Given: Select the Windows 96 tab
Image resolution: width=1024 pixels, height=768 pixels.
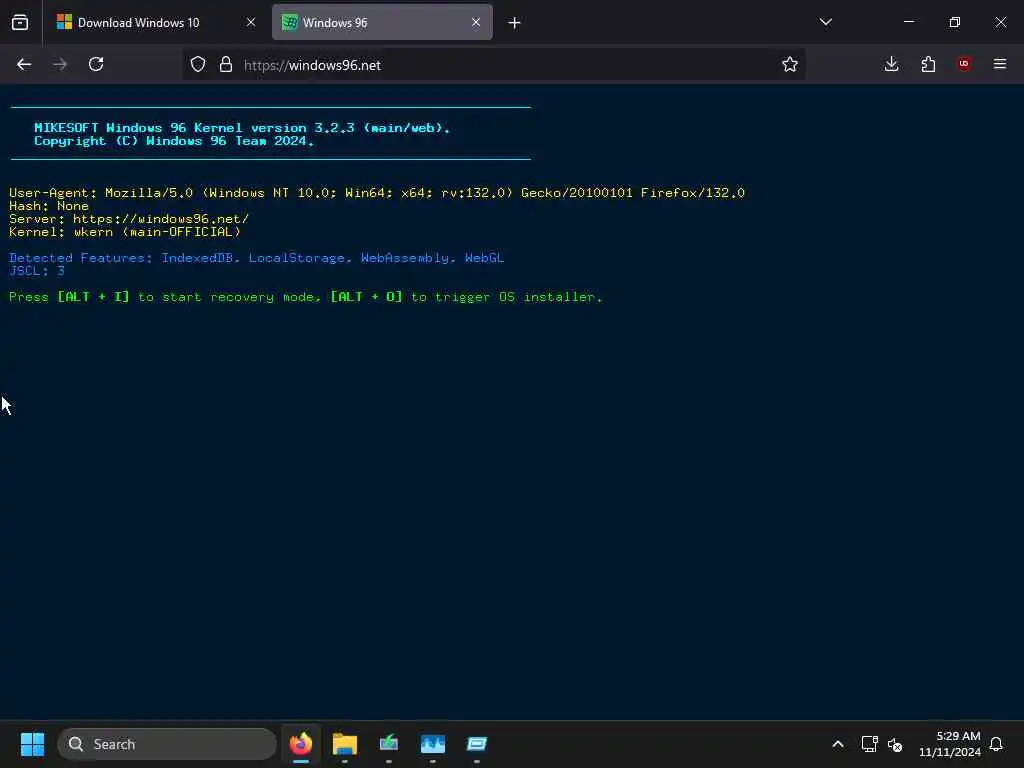Looking at the screenshot, I should [x=382, y=22].
